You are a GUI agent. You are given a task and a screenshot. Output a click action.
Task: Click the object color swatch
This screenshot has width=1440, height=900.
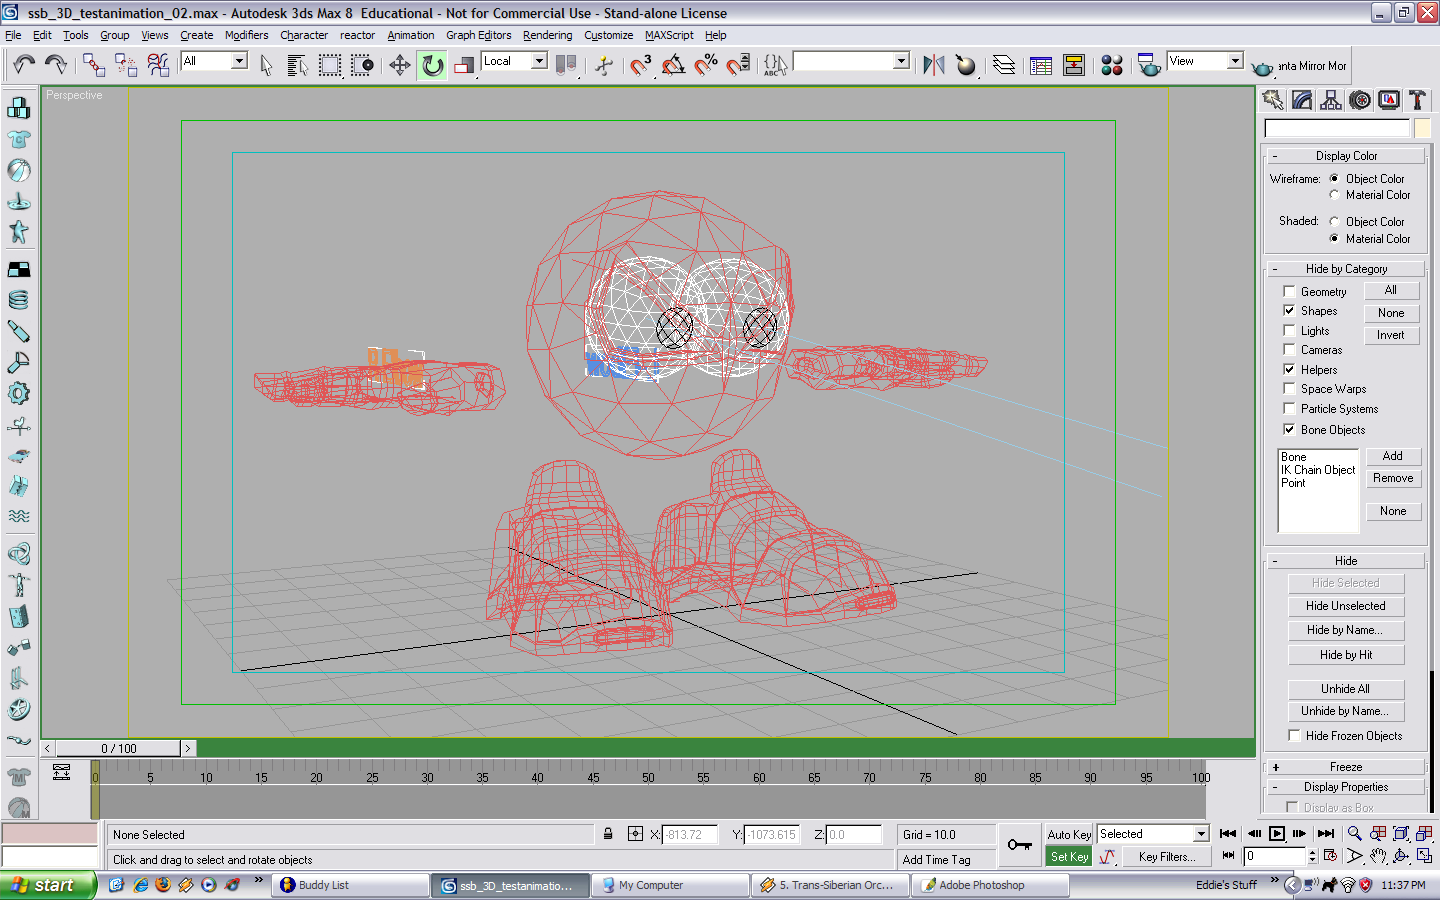coord(1422,128)
